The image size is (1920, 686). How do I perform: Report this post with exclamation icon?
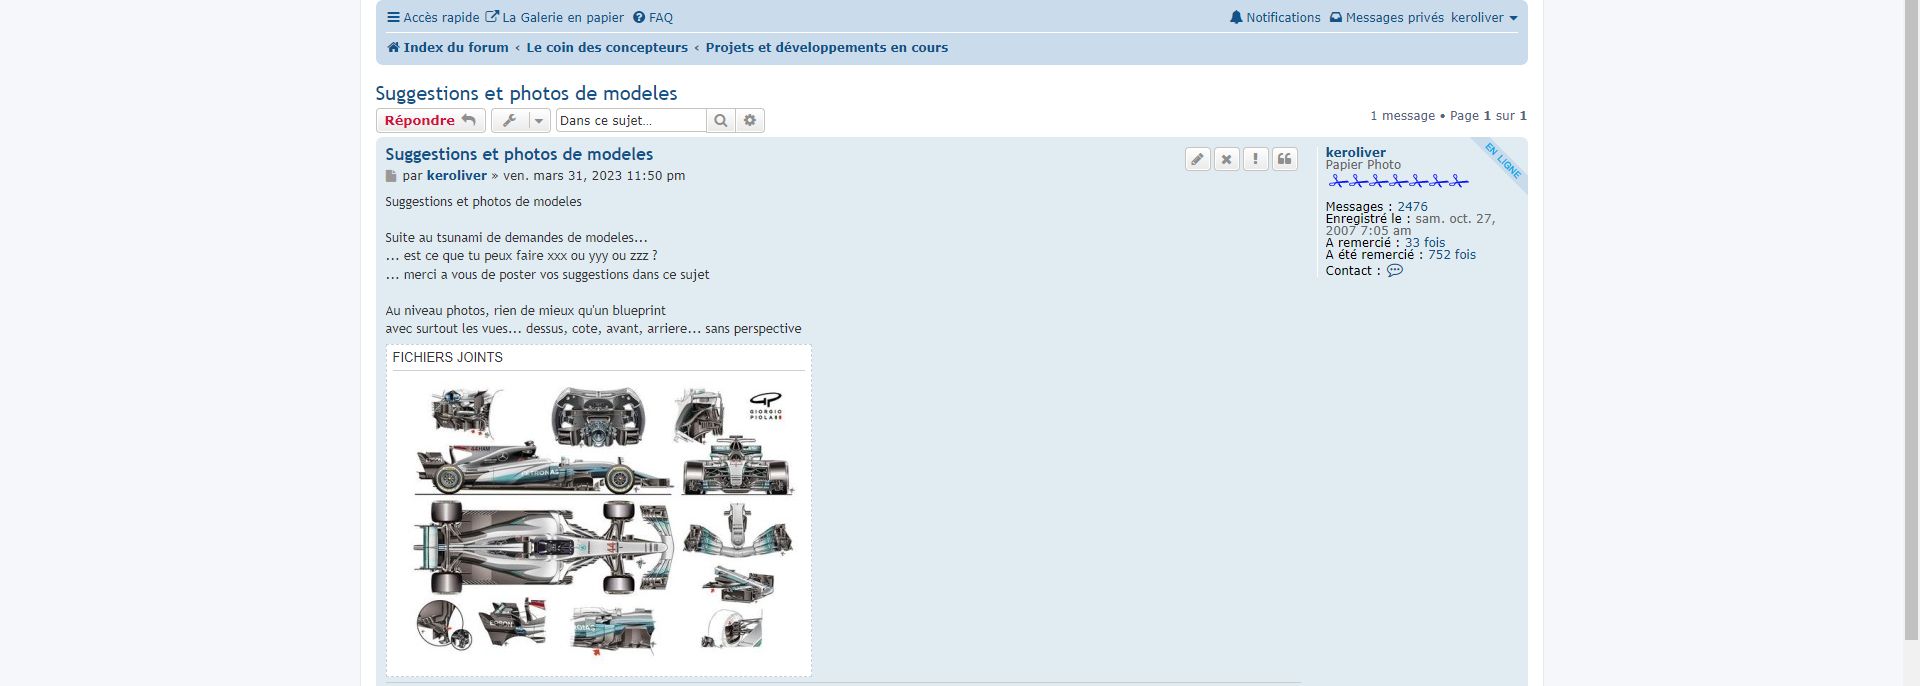pyautogui.click(x=1255, y=159)
